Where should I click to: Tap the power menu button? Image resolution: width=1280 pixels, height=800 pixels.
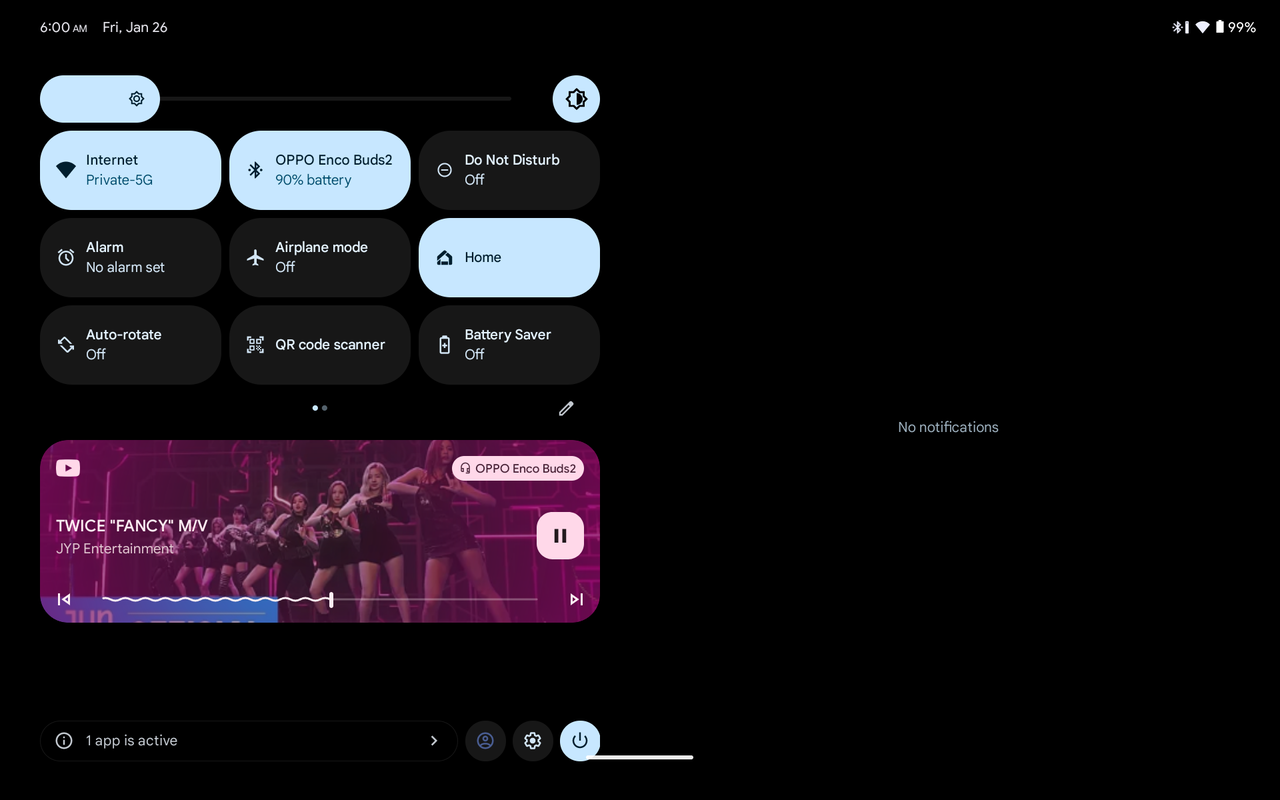click(x=580, y=741)
